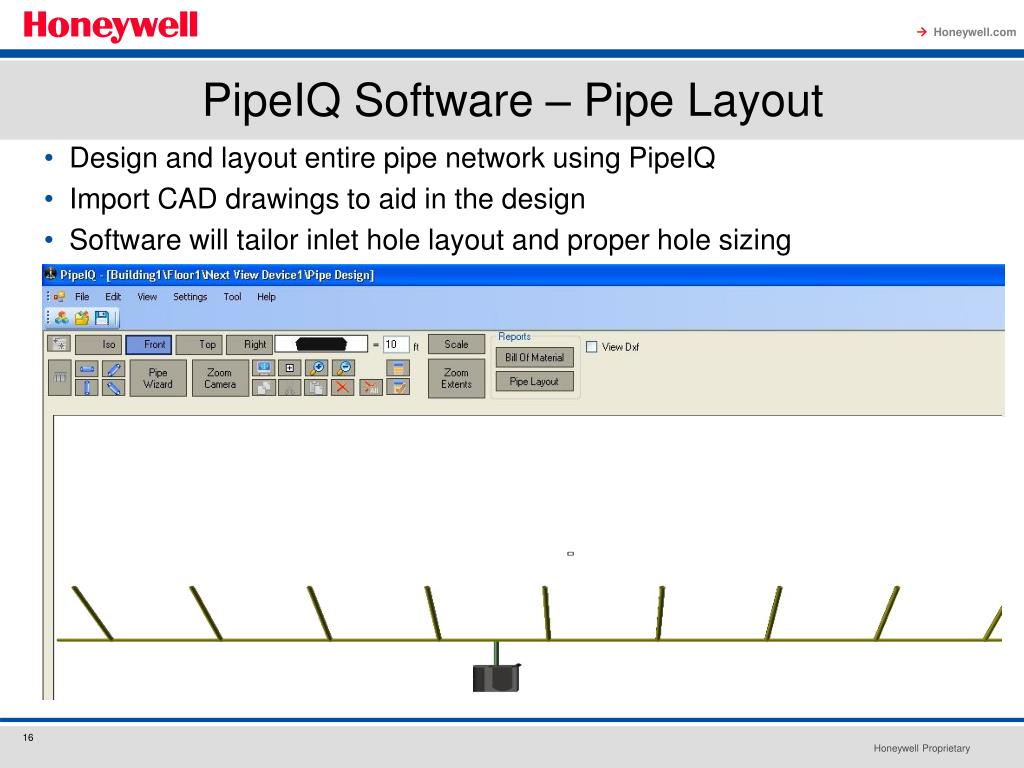Image resolution: width=1024 pixels, height=768 pixels.
Task: Open the Tool menu
Action: tap(232, 296)
